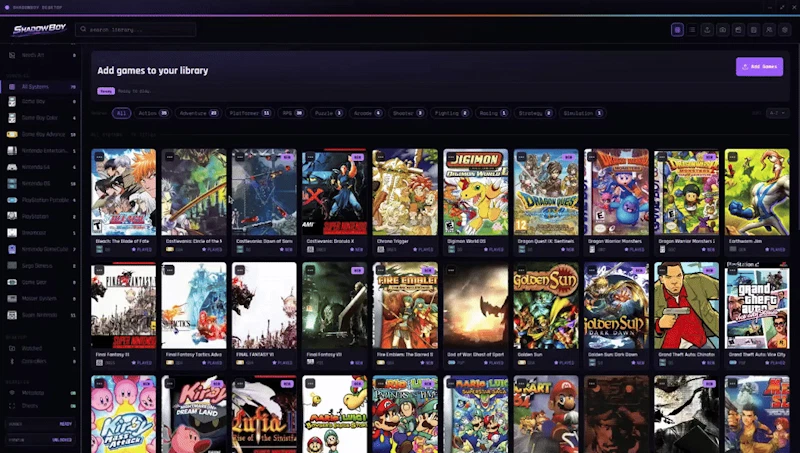800x453 pixels.
Task: Select Master System icon in sidebar
Action: [12, 298]
